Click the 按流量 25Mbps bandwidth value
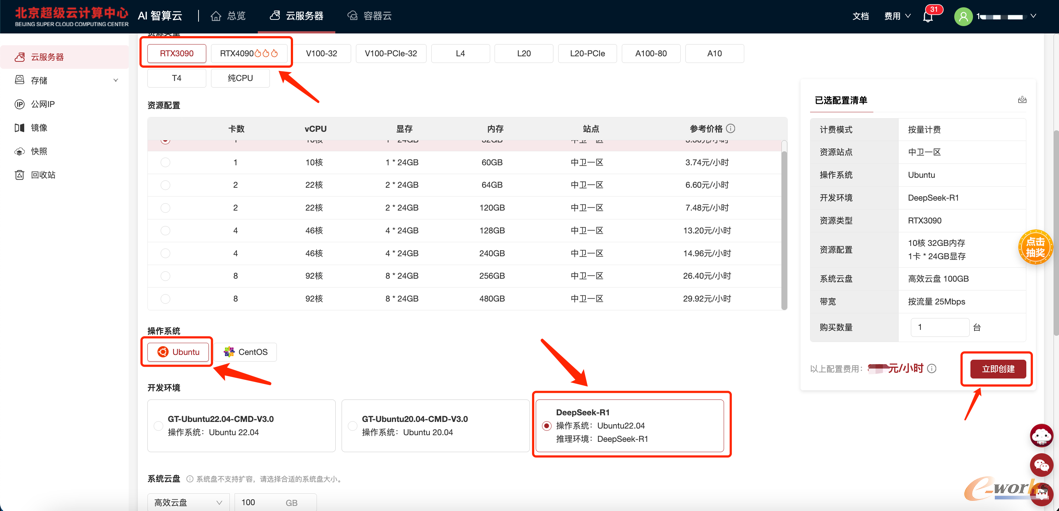 (x=937, y=300)
